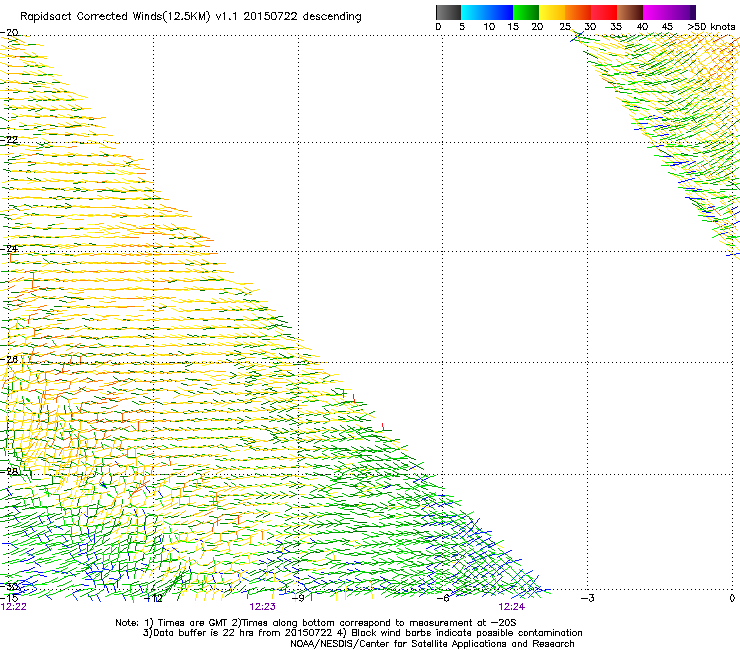This screenshot has height=650, width=740.
Task: Click the '-22' latitude axis label
Action: 9,139
